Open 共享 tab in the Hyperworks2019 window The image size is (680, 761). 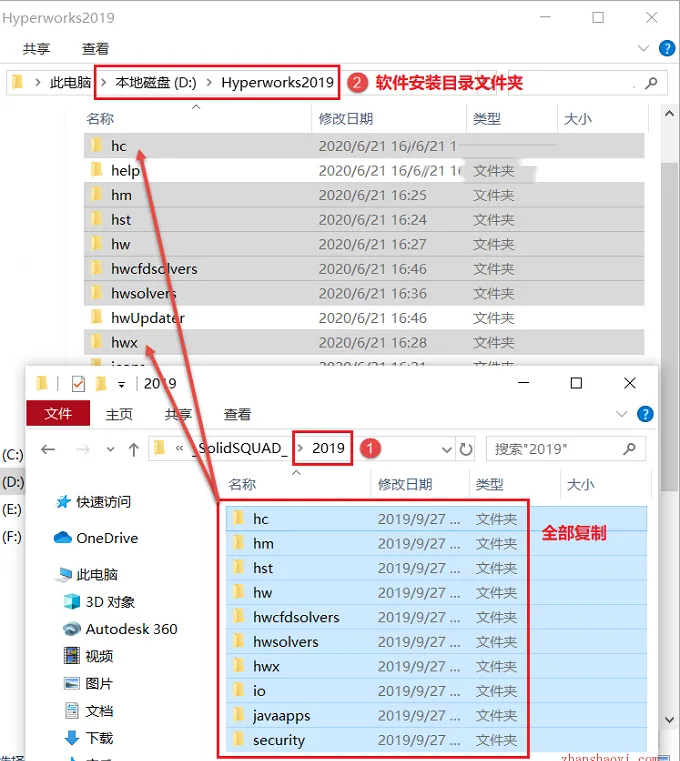(36, 49)
